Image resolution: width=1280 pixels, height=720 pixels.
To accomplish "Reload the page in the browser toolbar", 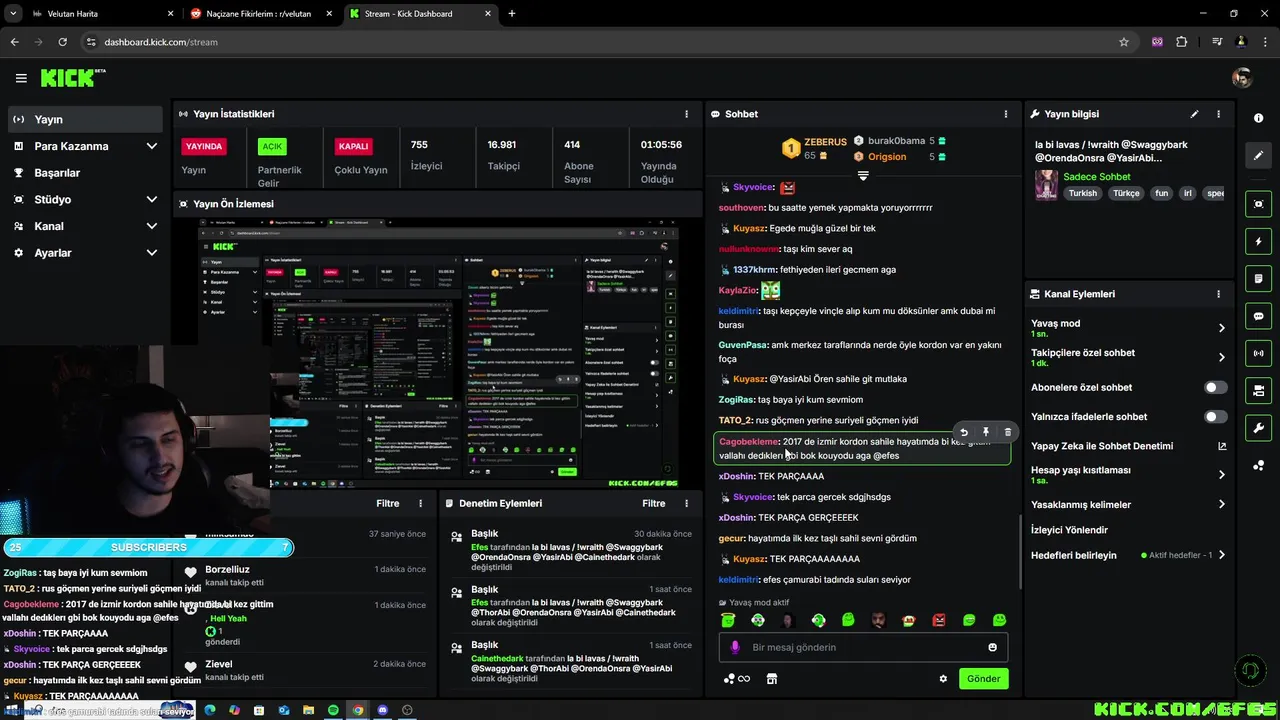I will [62, 42].
